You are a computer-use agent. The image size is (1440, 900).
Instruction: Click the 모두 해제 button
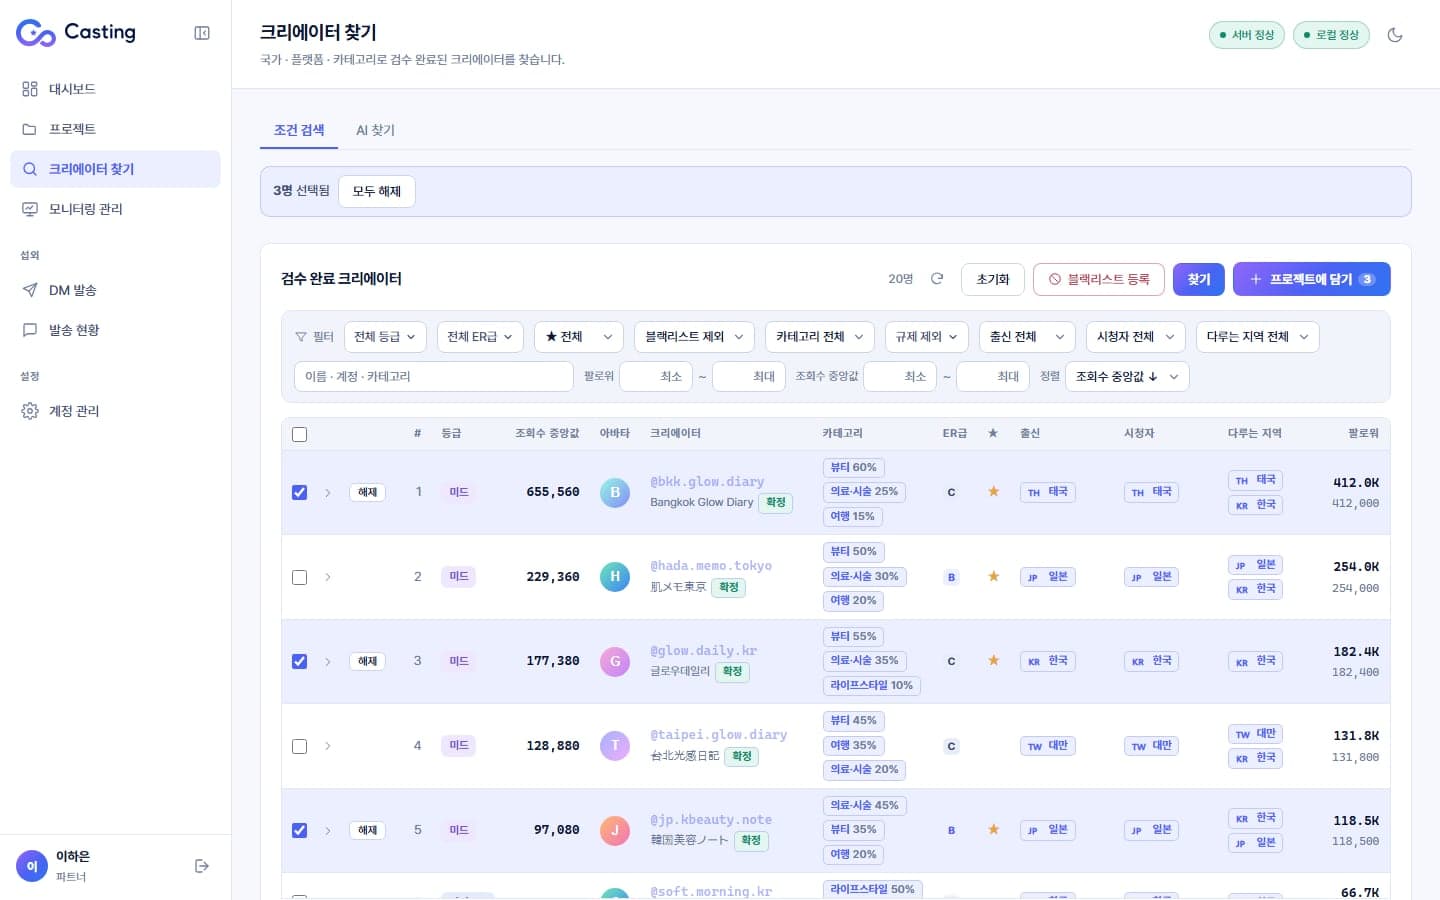click(x=377, y=191)
